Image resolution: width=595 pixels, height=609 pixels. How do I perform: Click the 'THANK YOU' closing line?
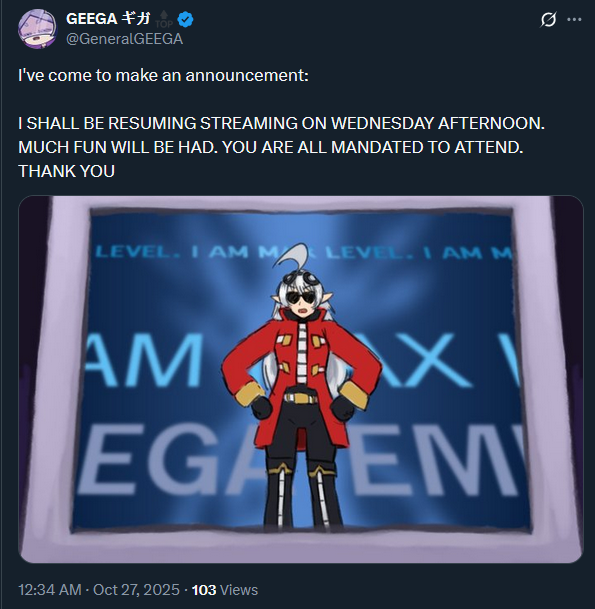pos(66,171)
